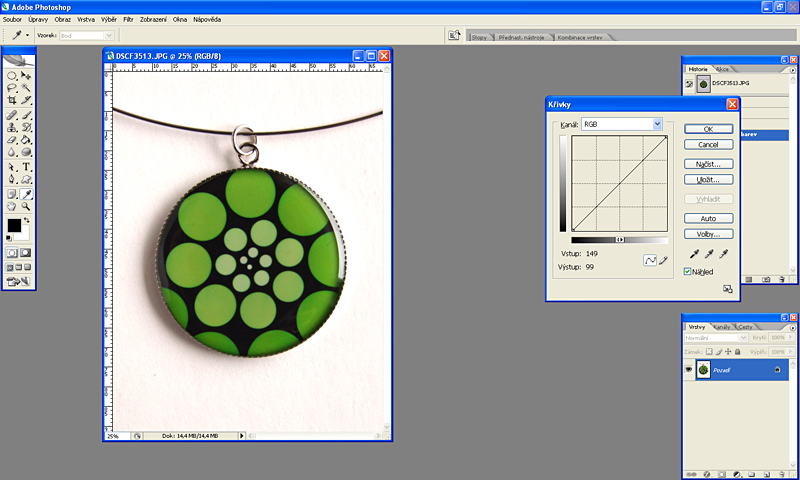Viewport: 800px width, 480px height.
Task: Open the Filtr menu
Action: tap(129, 19)
